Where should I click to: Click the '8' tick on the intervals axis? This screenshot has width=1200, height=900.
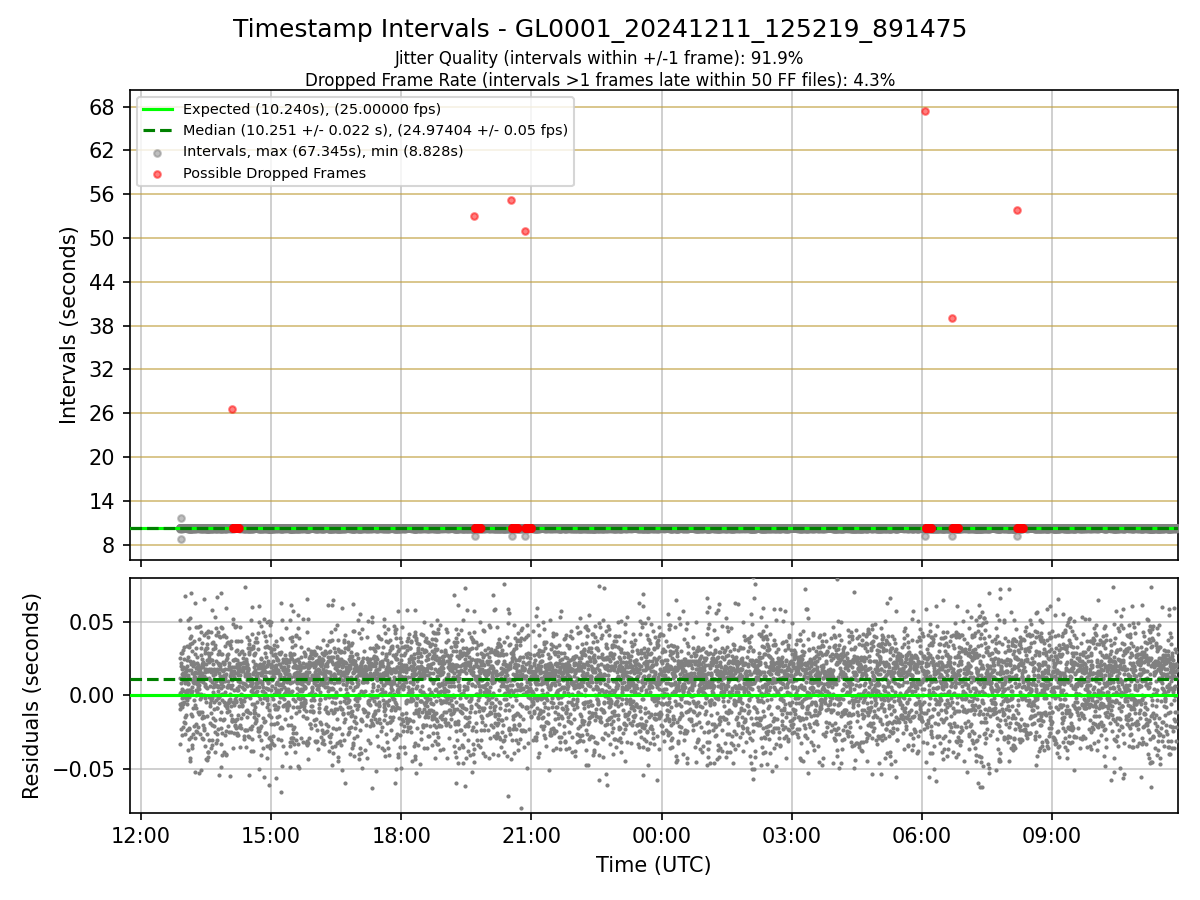(109, 545)
